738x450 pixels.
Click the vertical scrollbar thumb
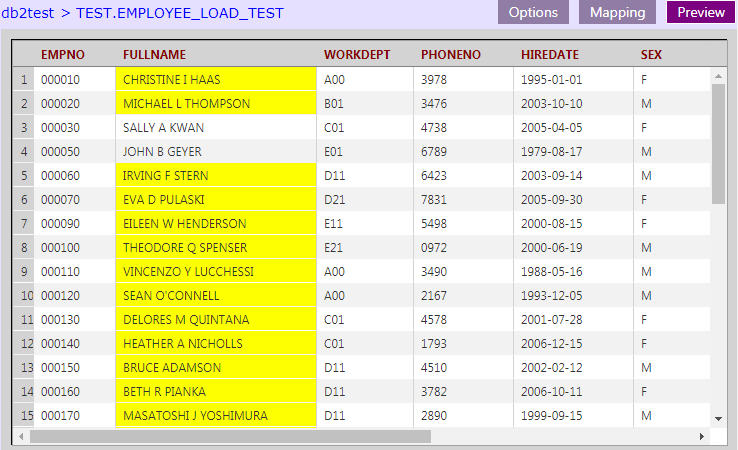pyautogui.click(x=718, y=144)
